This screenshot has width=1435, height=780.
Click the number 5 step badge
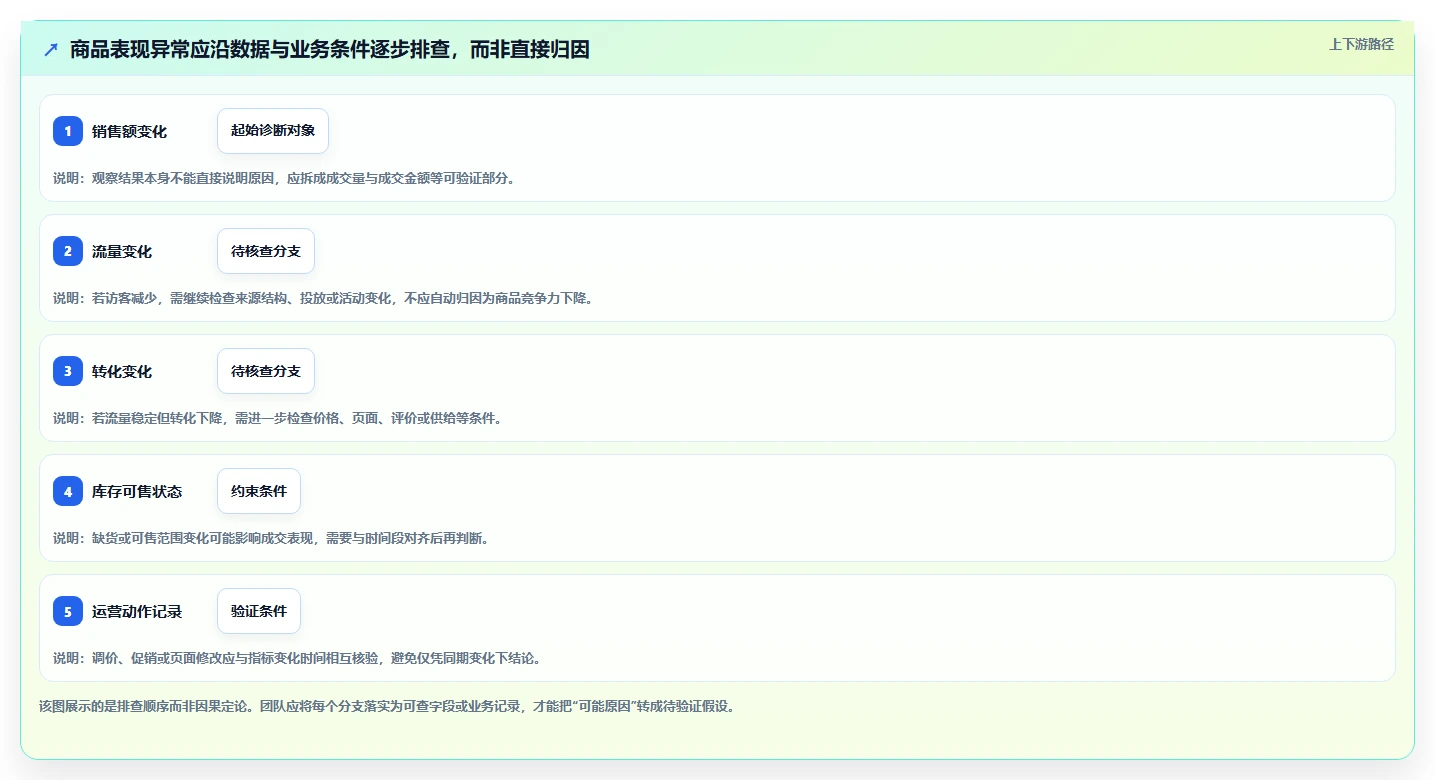(68, 611)
